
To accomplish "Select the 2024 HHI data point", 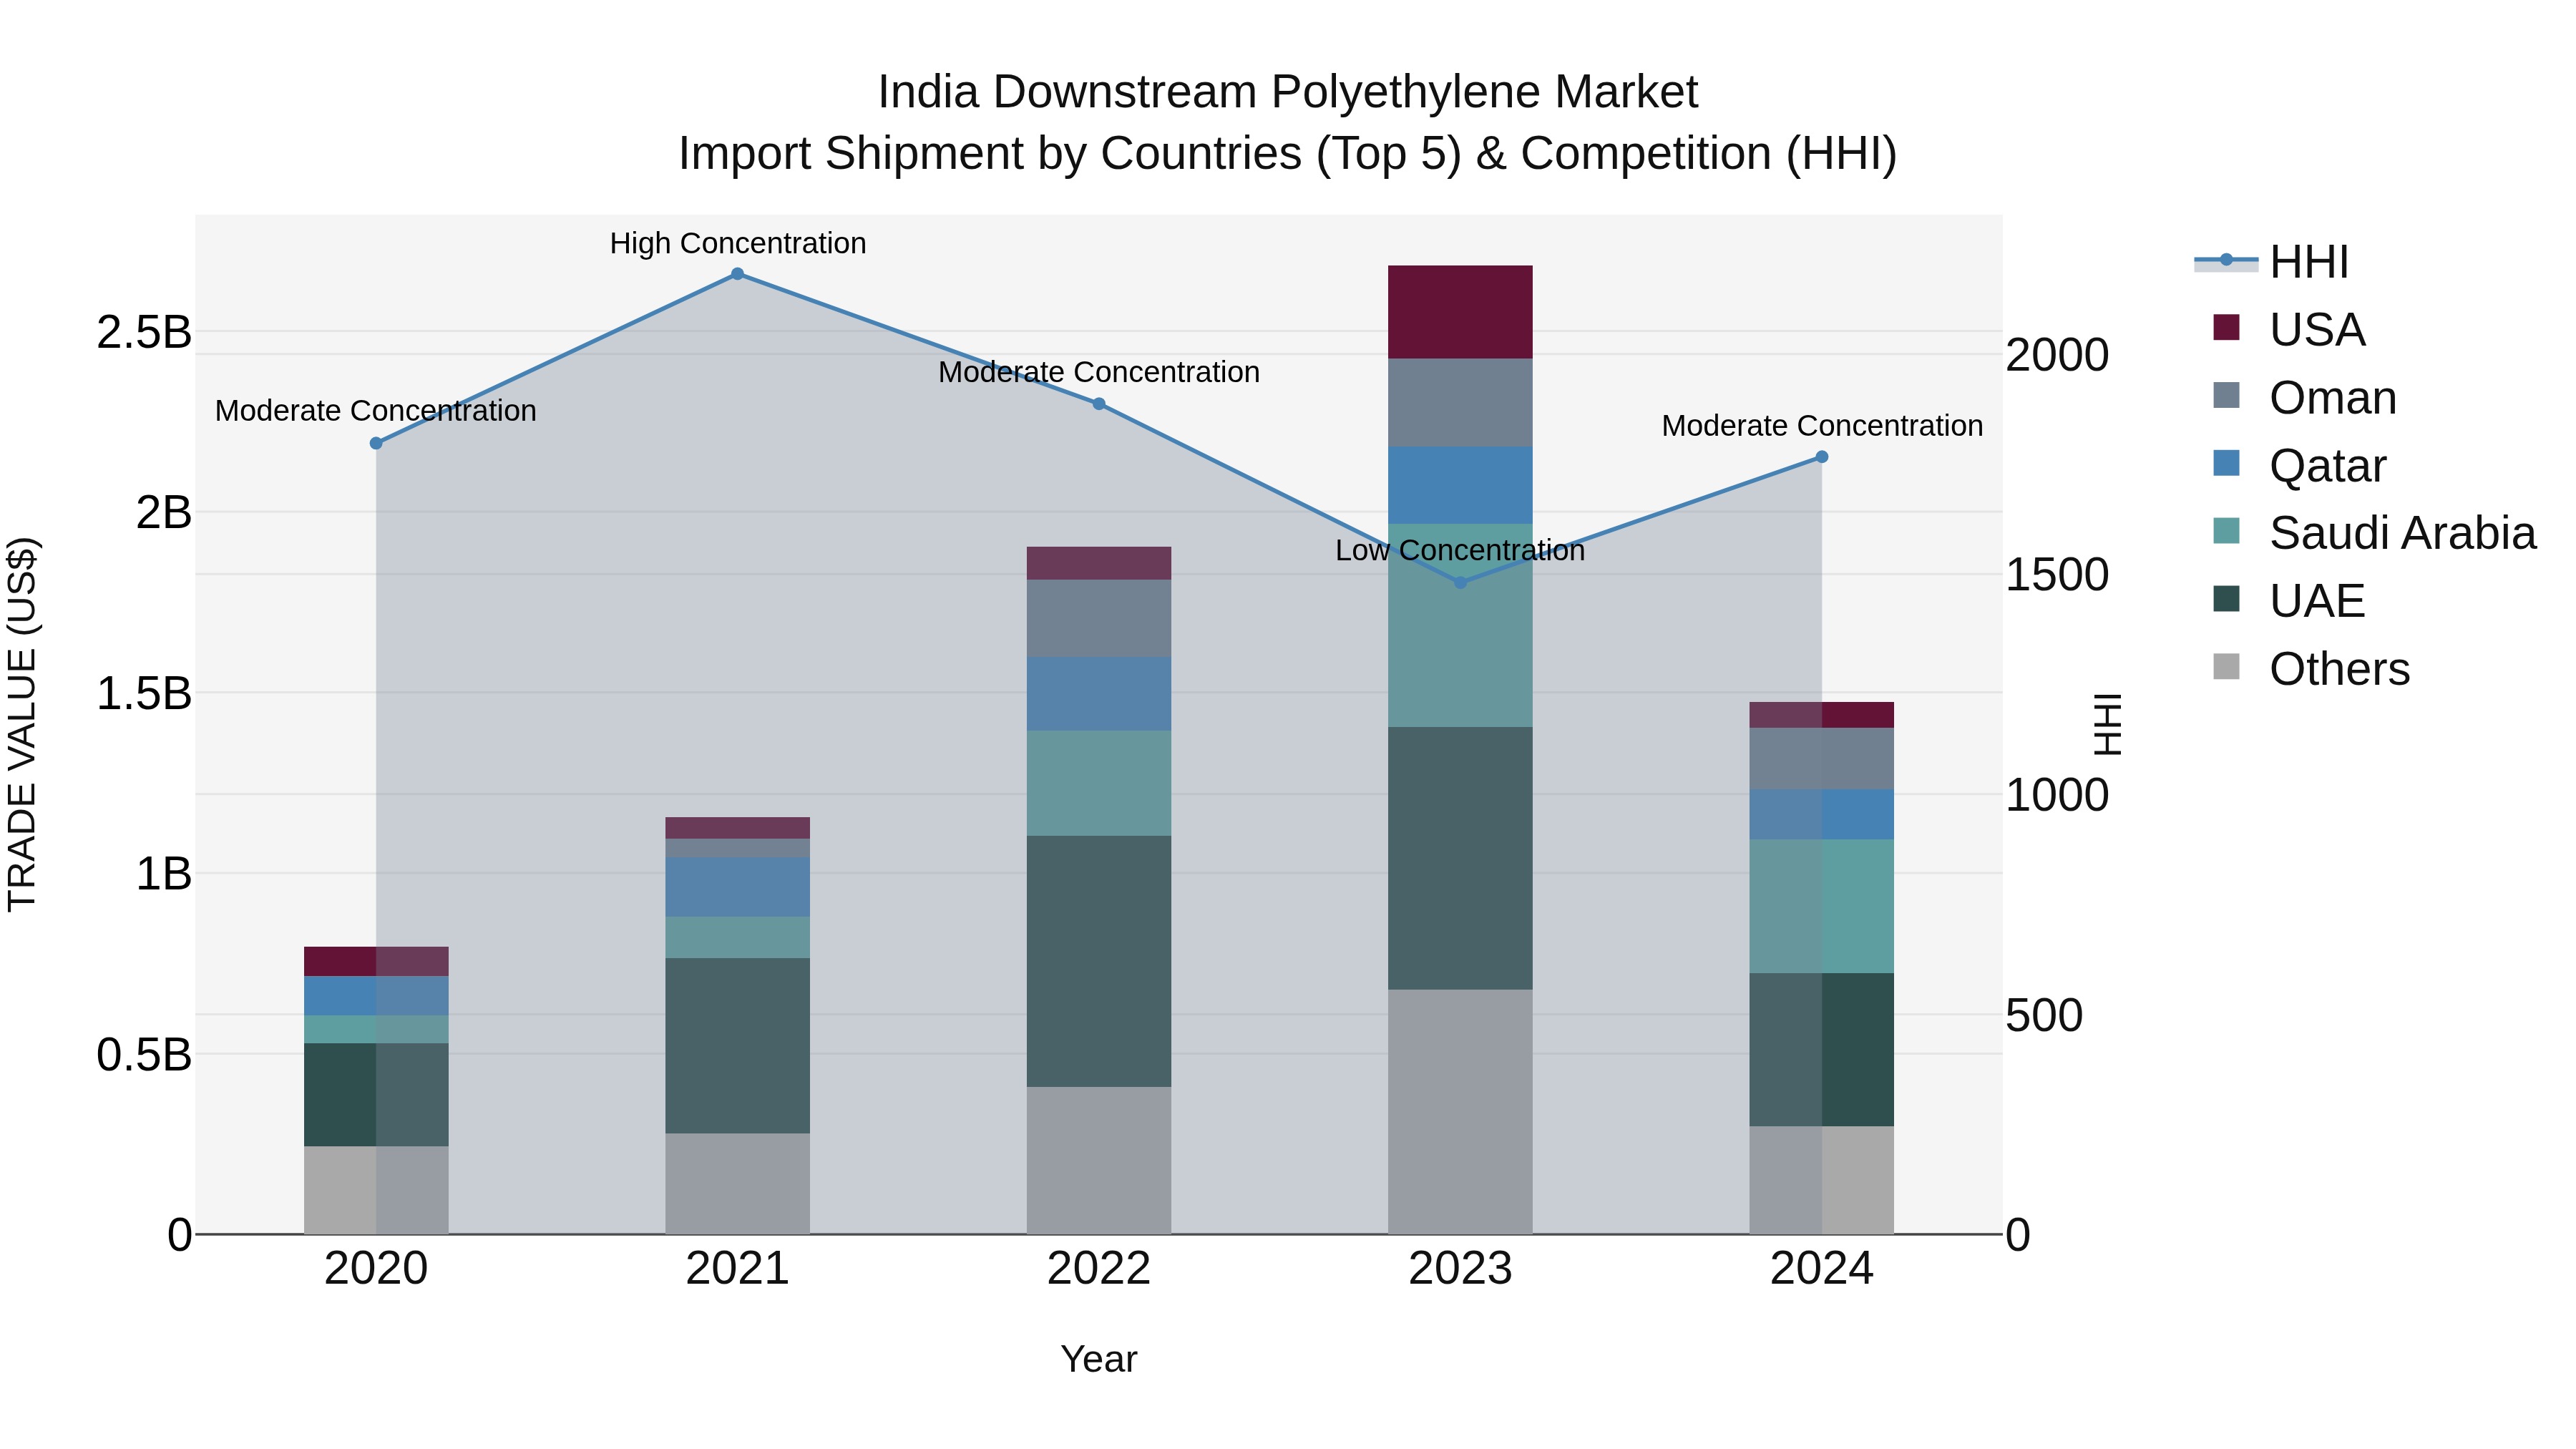I will click(x=1821, y=457).
